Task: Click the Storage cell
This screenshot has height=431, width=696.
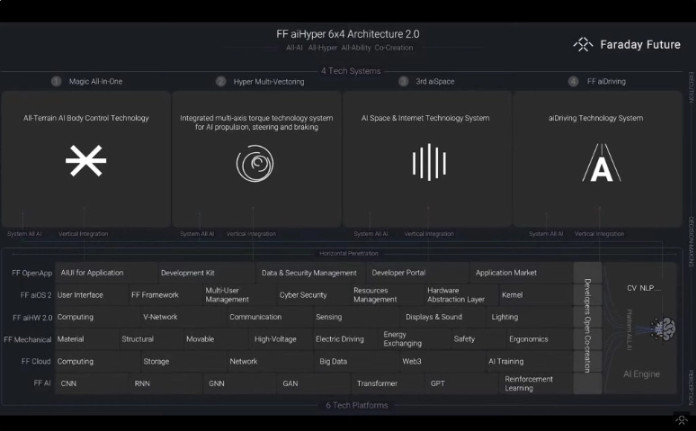Action: coord(183,362)
